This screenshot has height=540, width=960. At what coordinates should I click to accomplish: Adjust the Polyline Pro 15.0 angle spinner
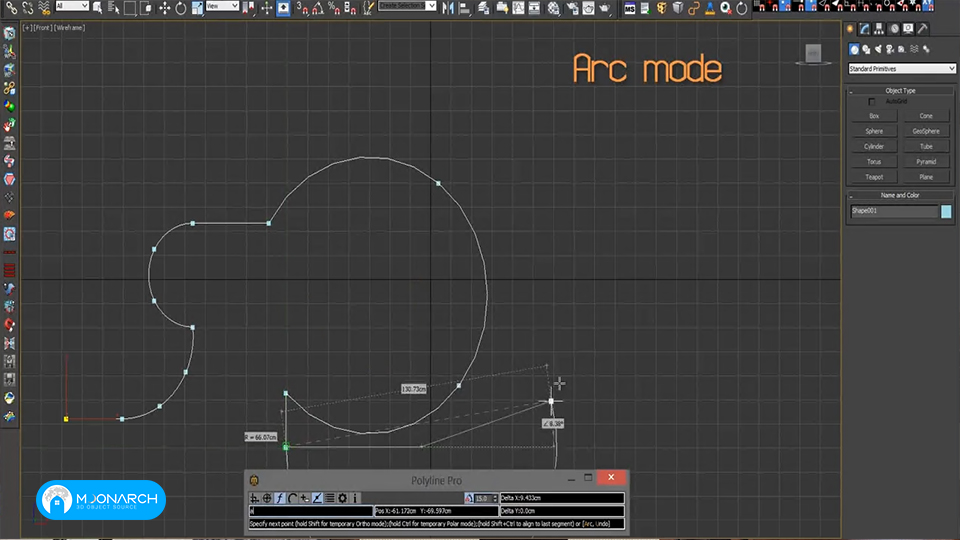[x=496, y=498]
